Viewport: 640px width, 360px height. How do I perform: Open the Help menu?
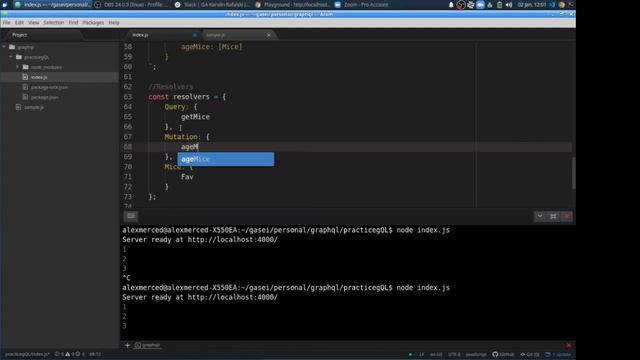(114, 22)
